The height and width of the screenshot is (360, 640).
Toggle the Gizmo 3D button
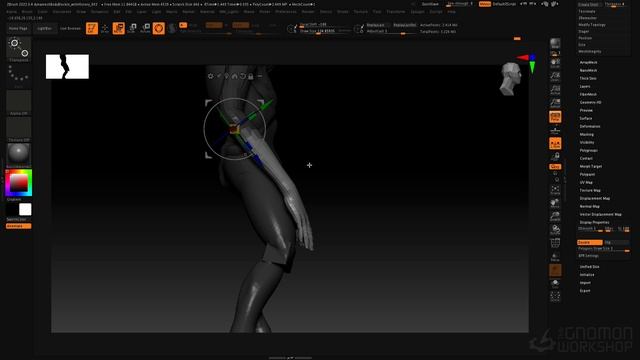pos(159,28)
